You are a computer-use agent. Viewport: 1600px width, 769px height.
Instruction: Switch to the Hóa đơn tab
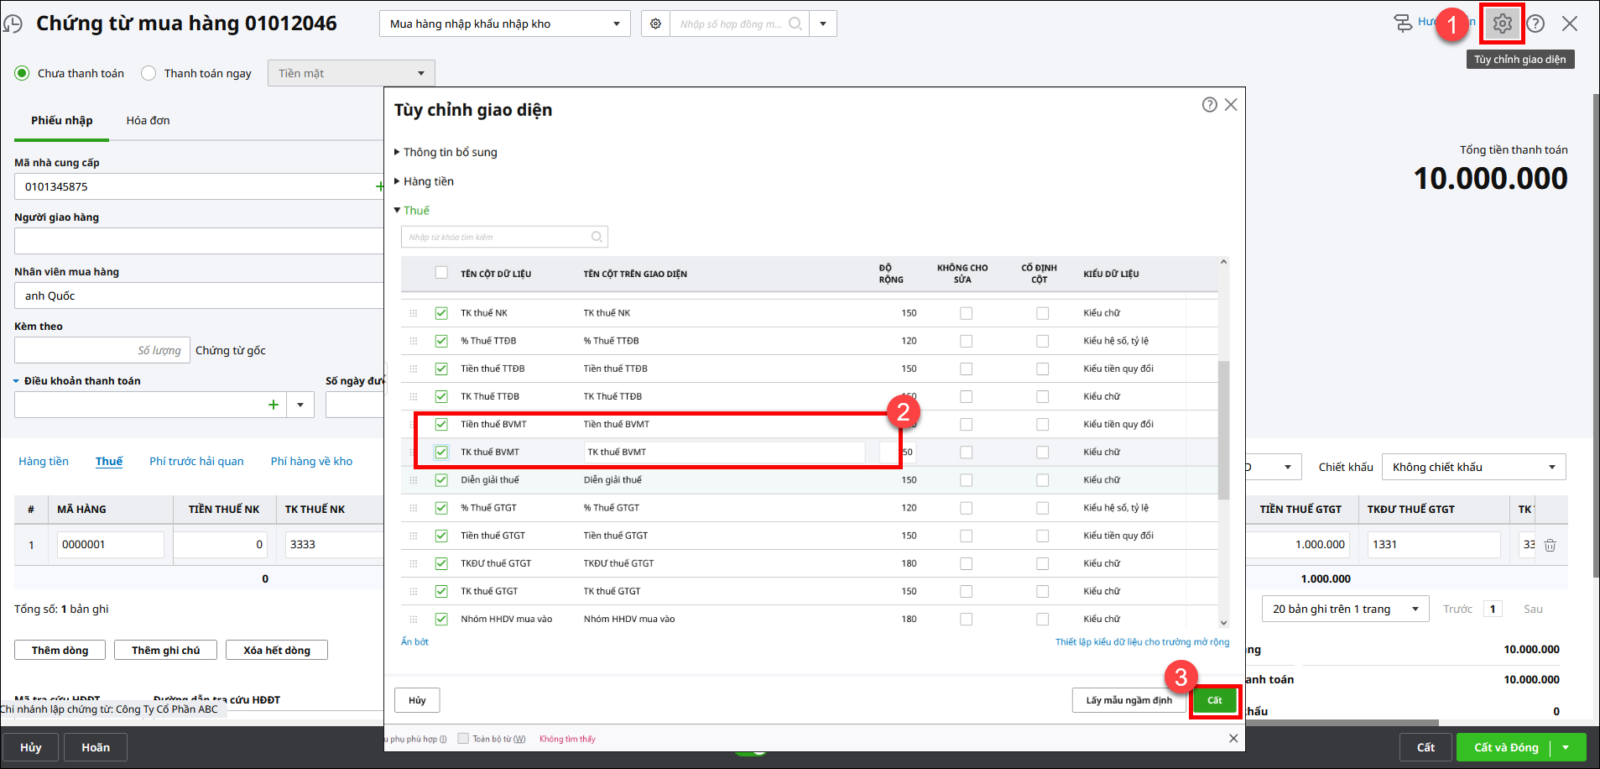147,120
